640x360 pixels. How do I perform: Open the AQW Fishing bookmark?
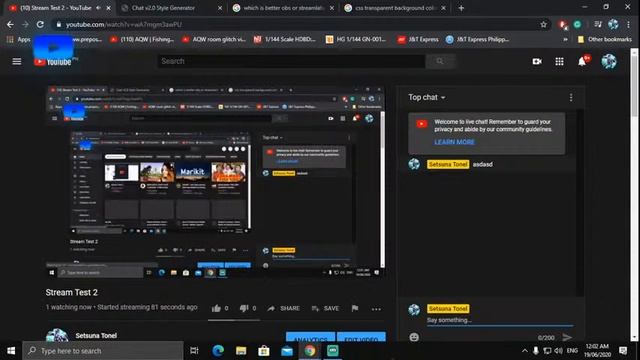142,40
